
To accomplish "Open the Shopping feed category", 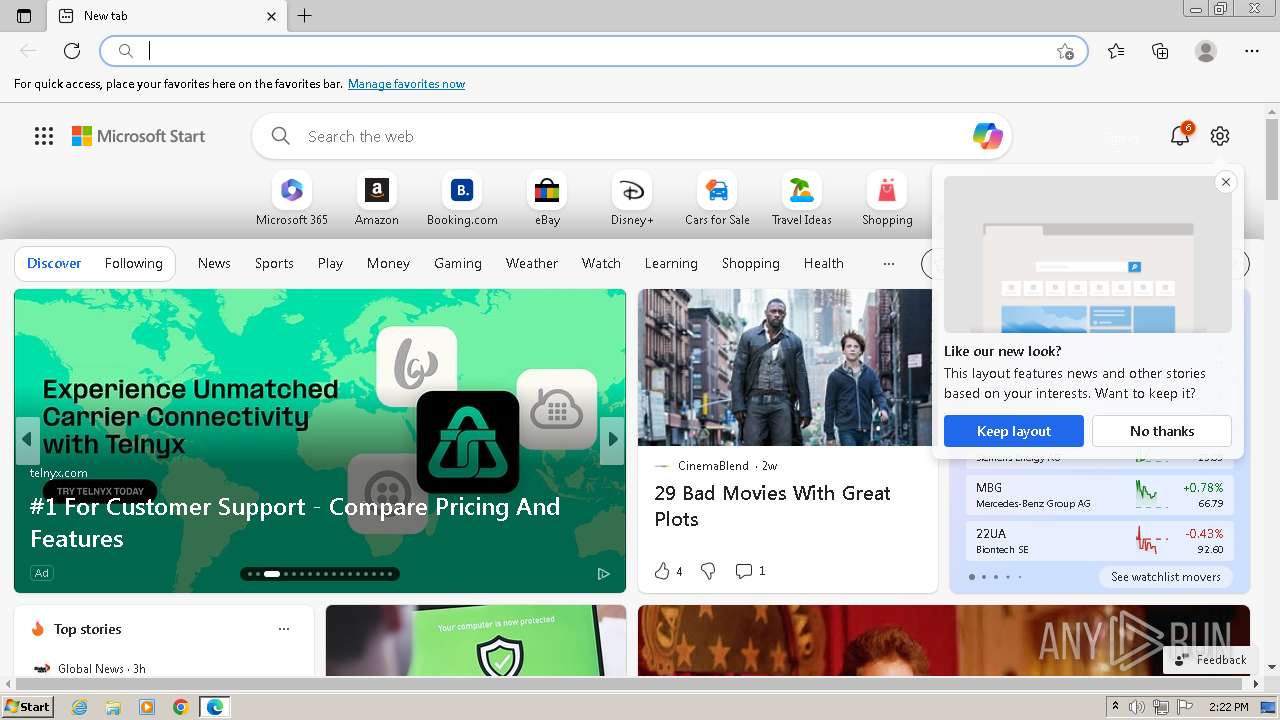I will 751,264.
